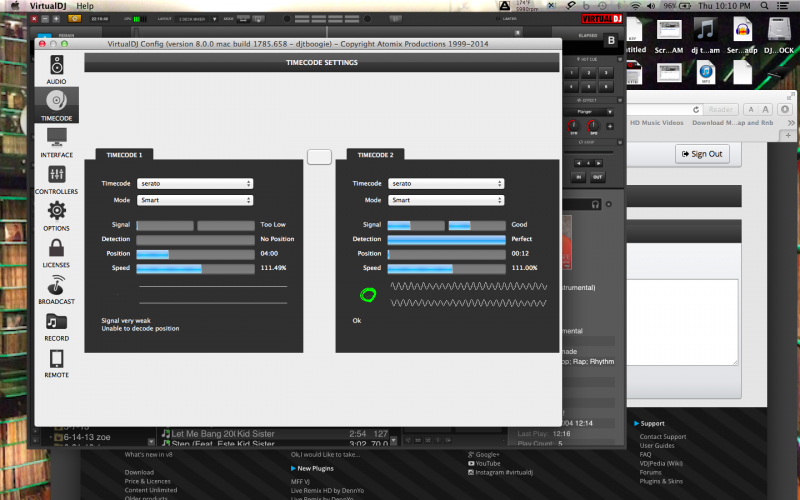
Task: Click the deck B button
Action: 611,40
